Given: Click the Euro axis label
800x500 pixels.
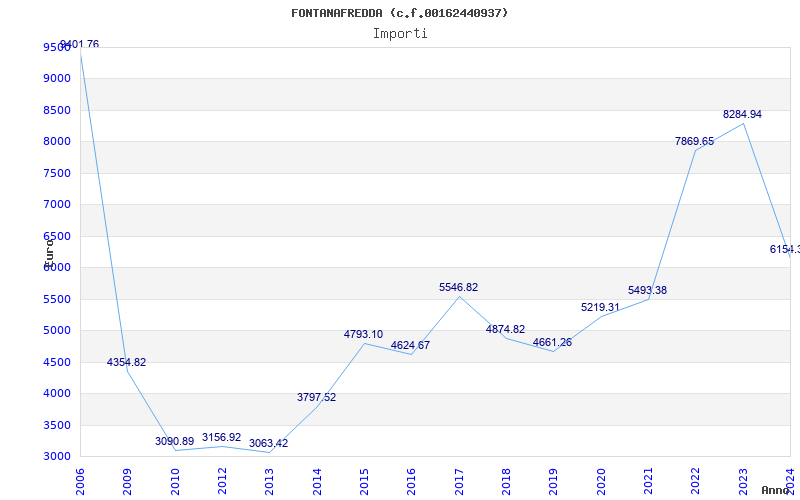Looking at the screenshot, I should point(49,252).
